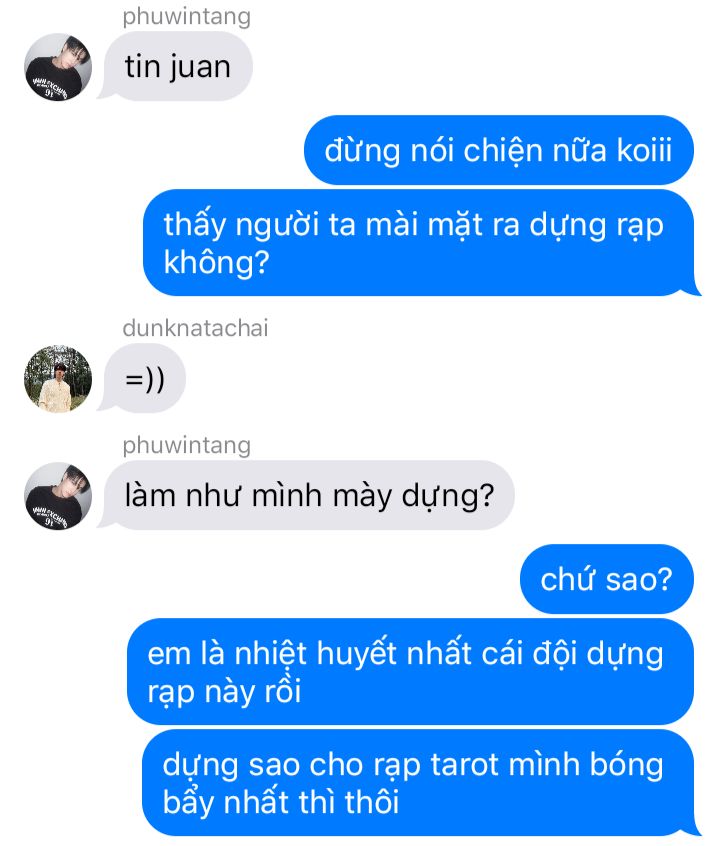
Task: Select the "tin juan" message bubble
Action: pos(175,66)
